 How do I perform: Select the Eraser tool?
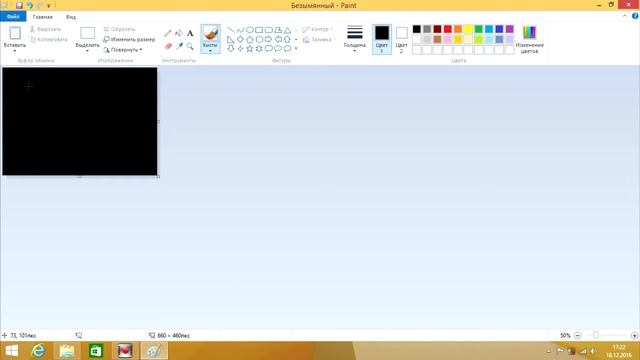tap(168, 47)
